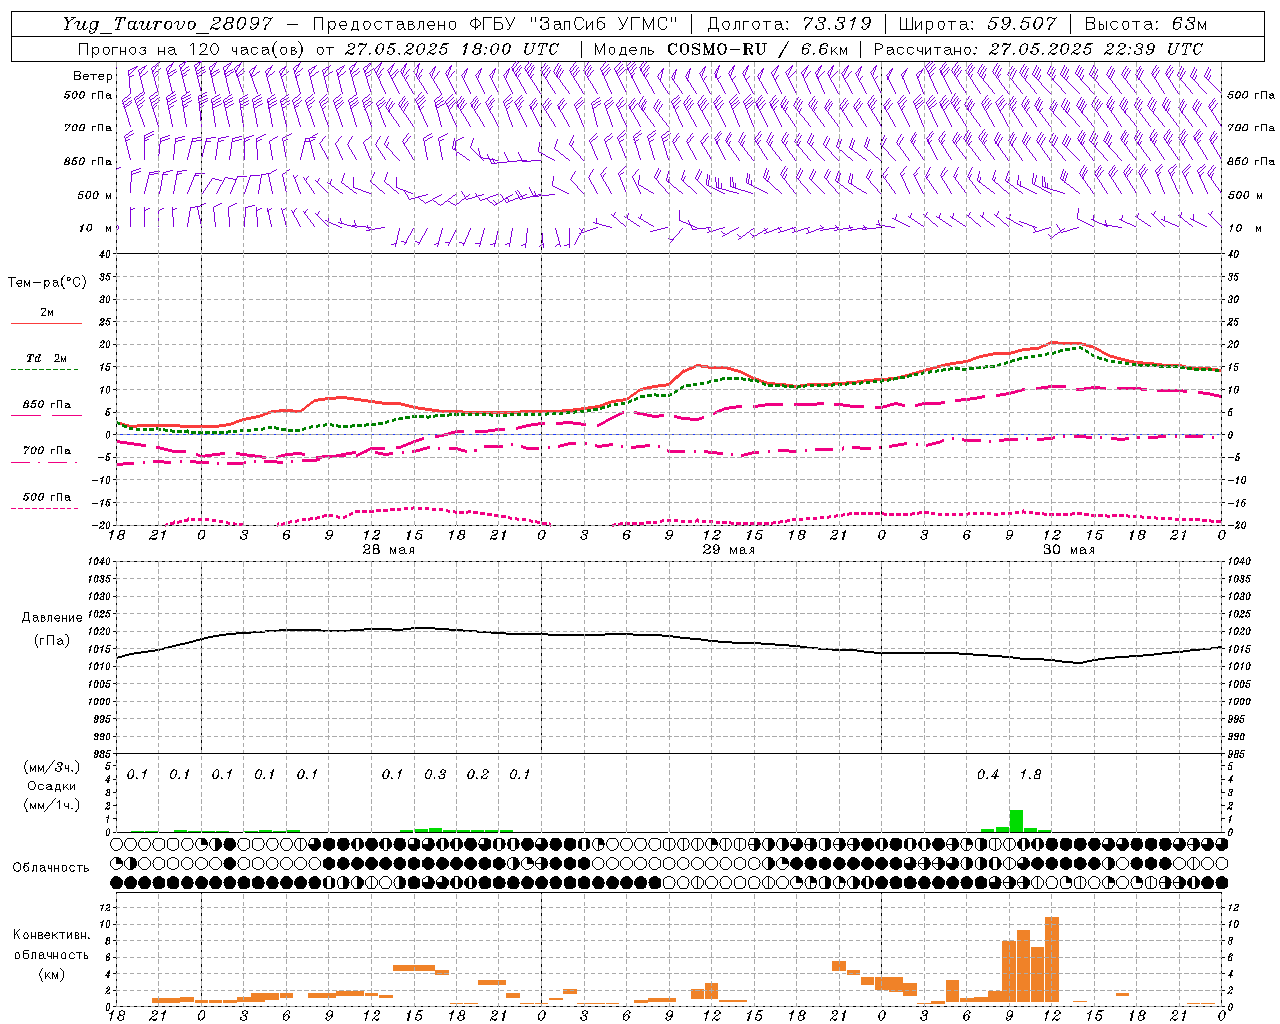1280x1024 pixels.
Task: Click the 'Высота: 63м' header entry
Action: 1144,24
